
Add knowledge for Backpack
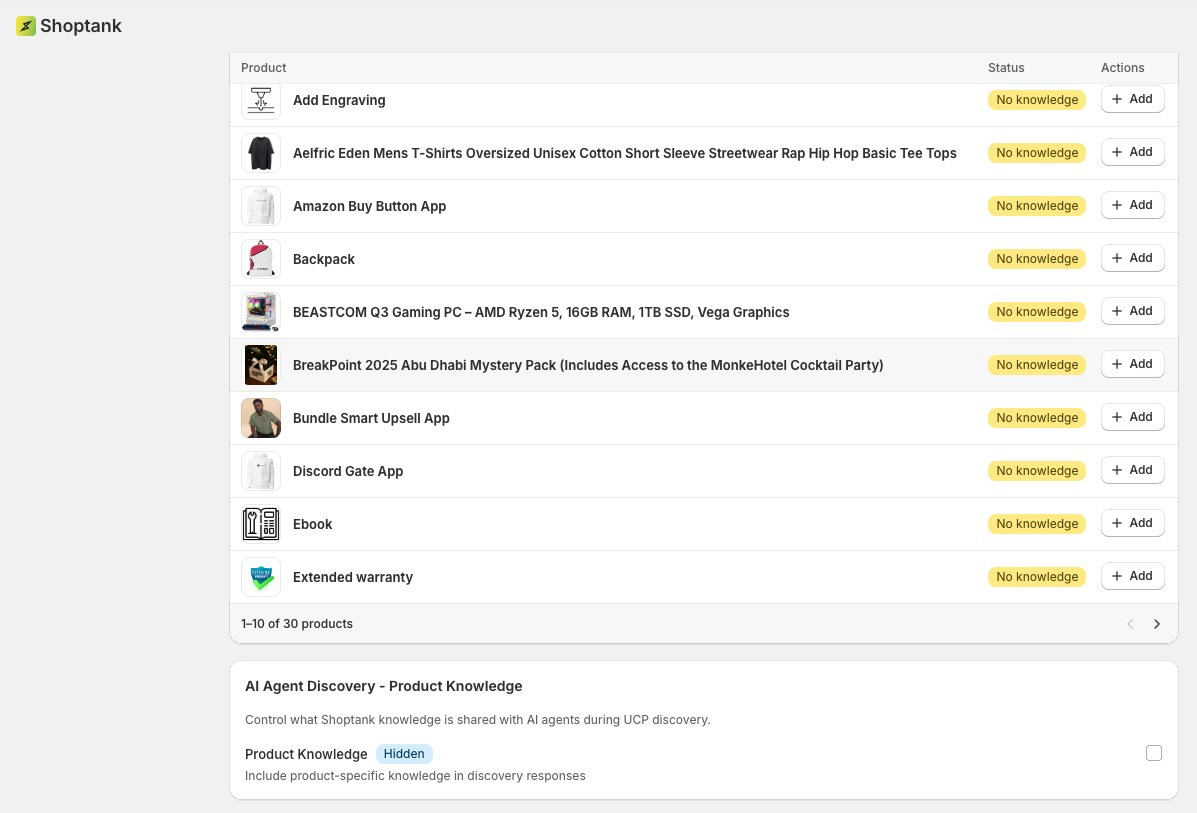(x=1132, y=258)
